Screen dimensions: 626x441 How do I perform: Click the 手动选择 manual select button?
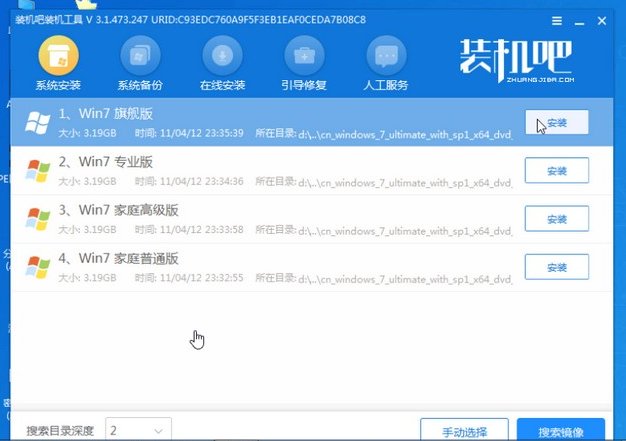pyautogui.click(x=464, y=430)
